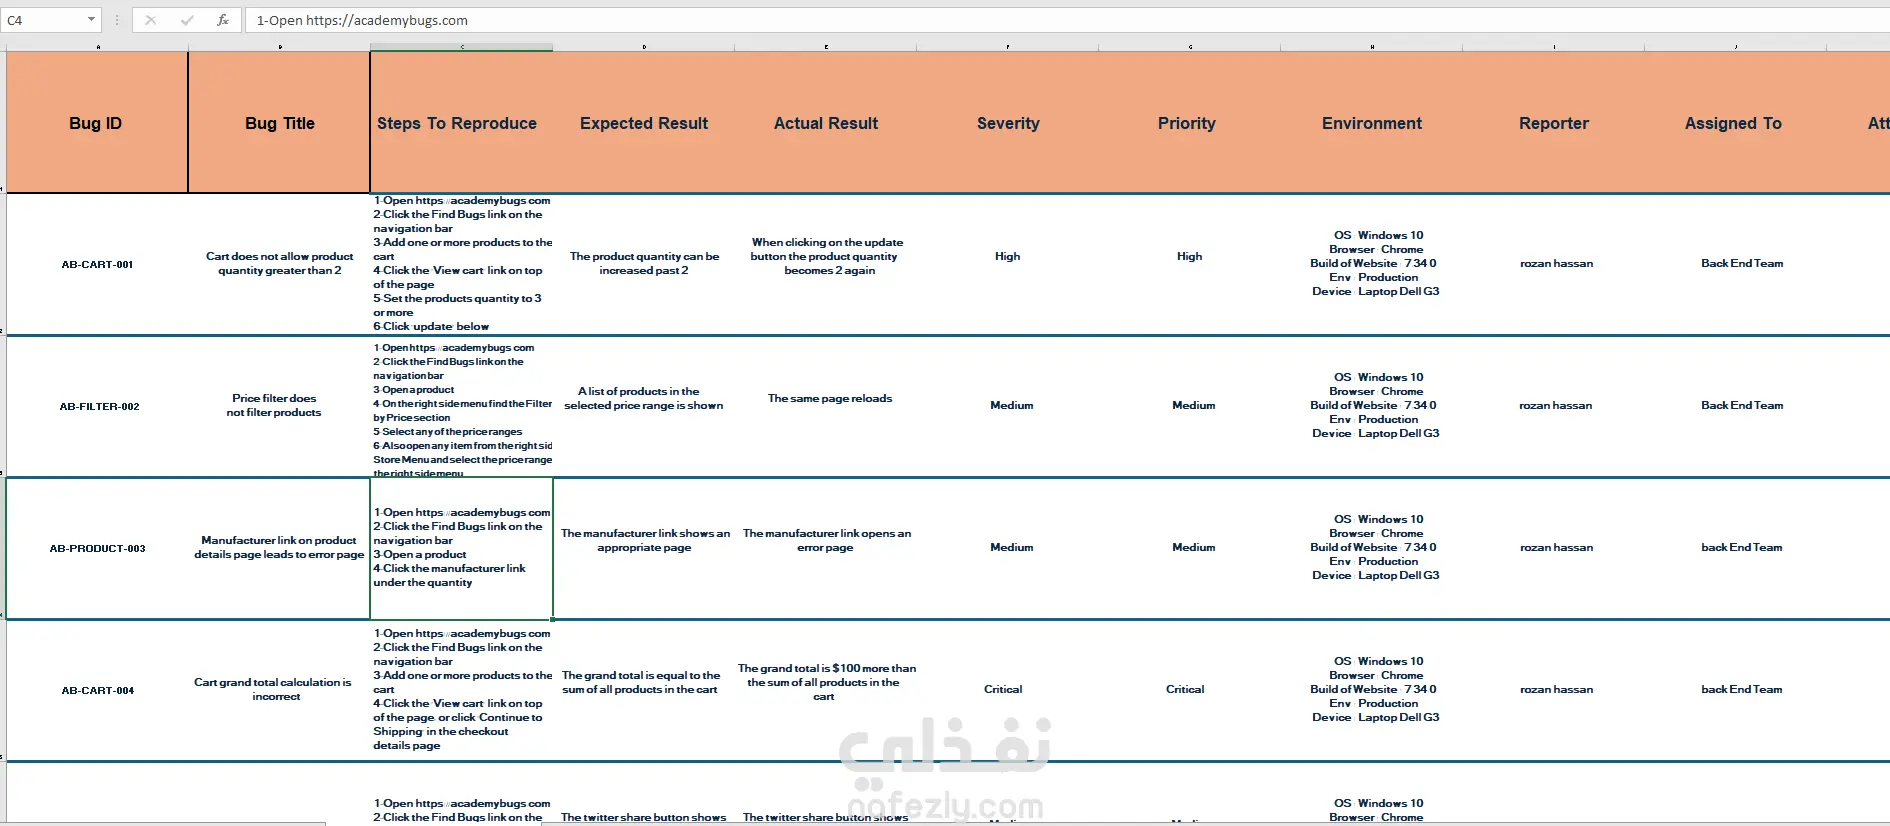Click actual result 'The manufacturer link opens an error page'
1890x826 pixels.
coord(826,540)
